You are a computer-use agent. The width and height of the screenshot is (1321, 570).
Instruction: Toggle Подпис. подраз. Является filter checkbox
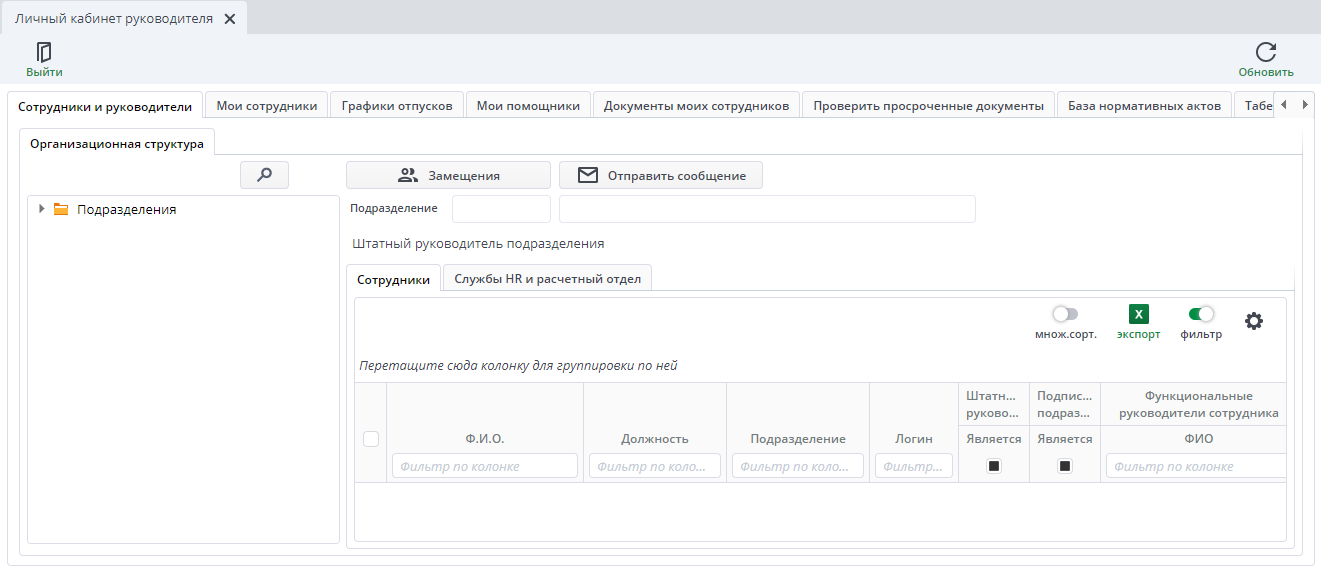coord(1065,466)
